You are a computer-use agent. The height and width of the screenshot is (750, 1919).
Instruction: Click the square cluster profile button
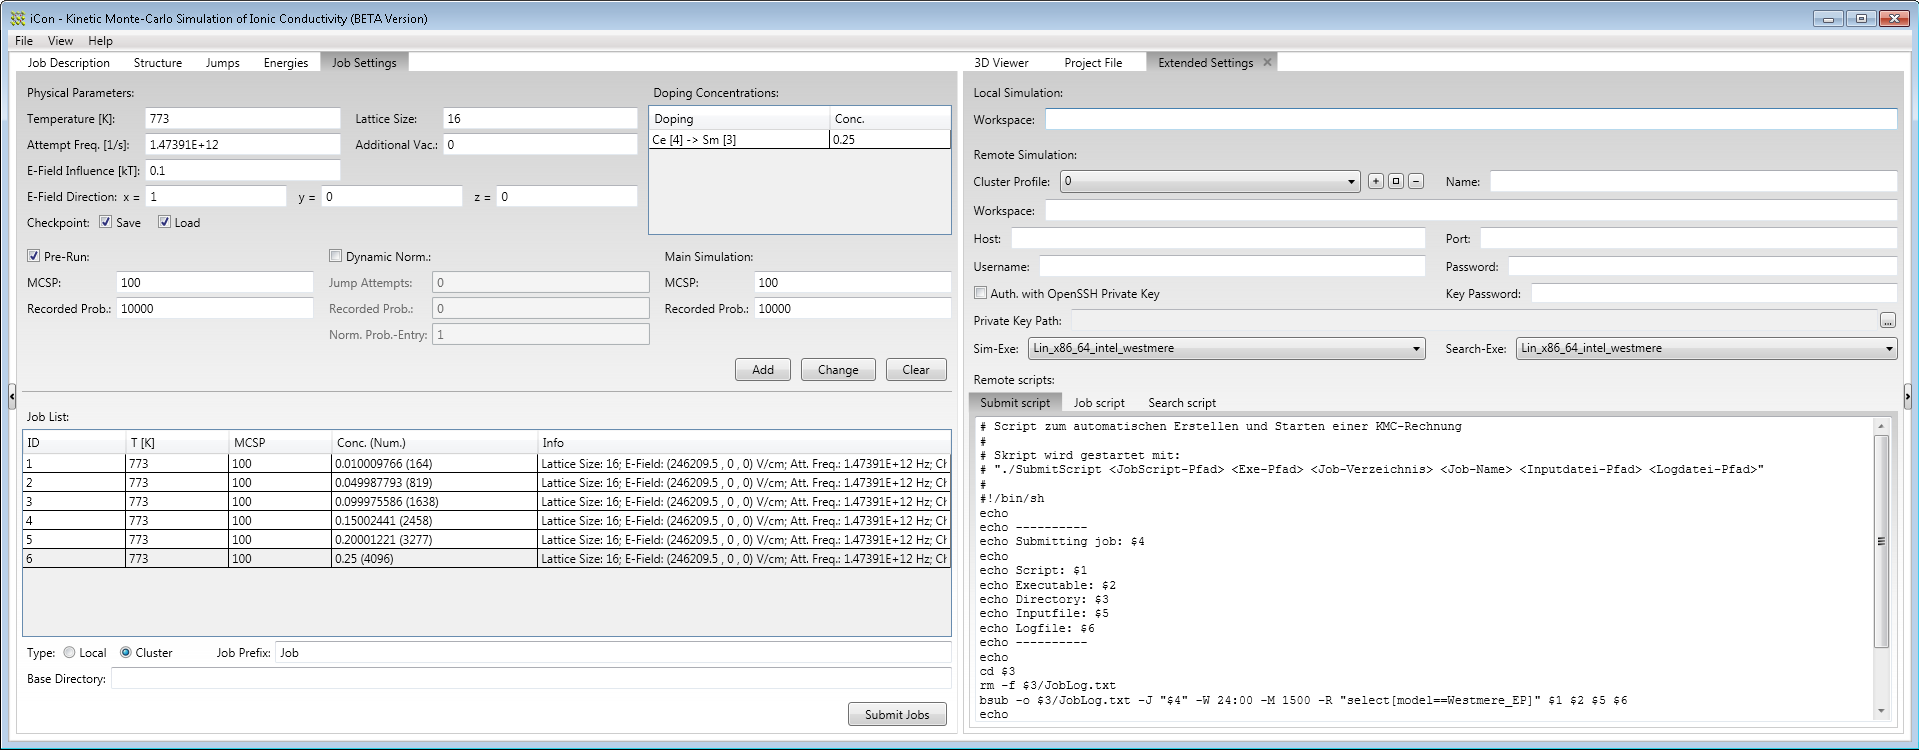coord(1396,181)
